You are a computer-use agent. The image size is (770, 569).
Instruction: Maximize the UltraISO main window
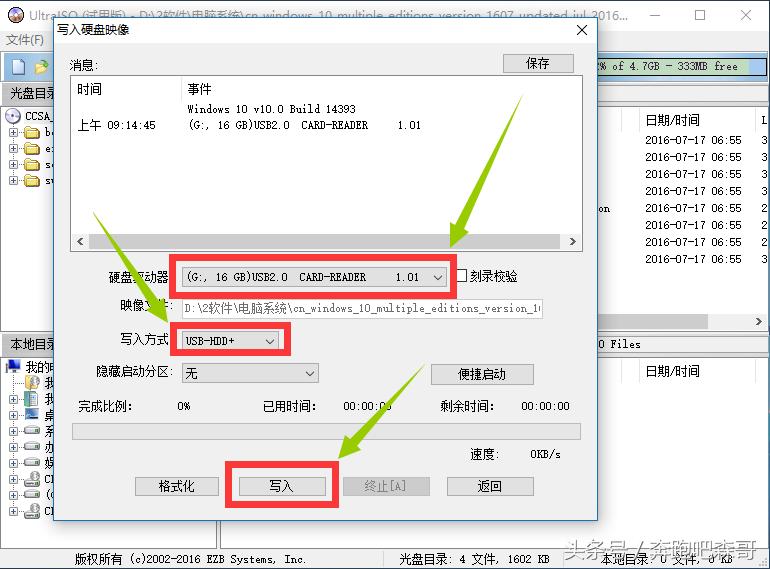point(700,16)
